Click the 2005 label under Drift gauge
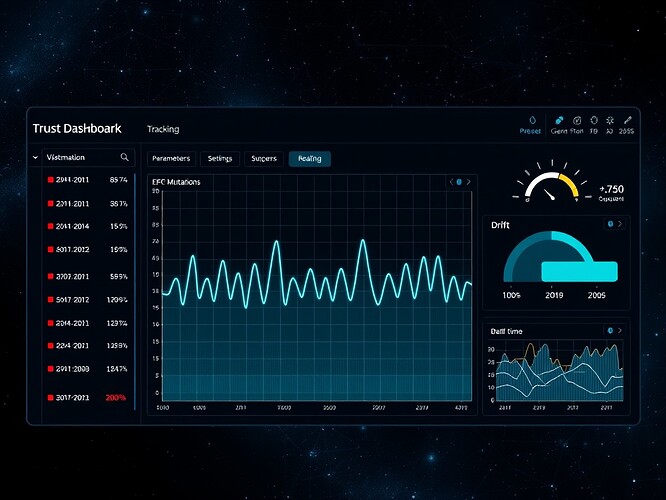 click(597, 295)
